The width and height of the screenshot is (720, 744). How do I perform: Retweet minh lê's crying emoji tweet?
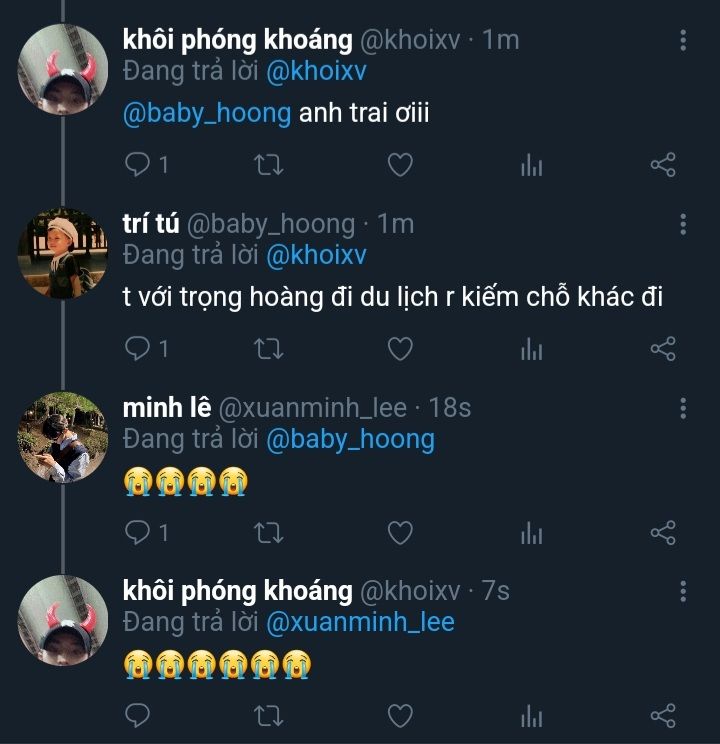(269, 532)
